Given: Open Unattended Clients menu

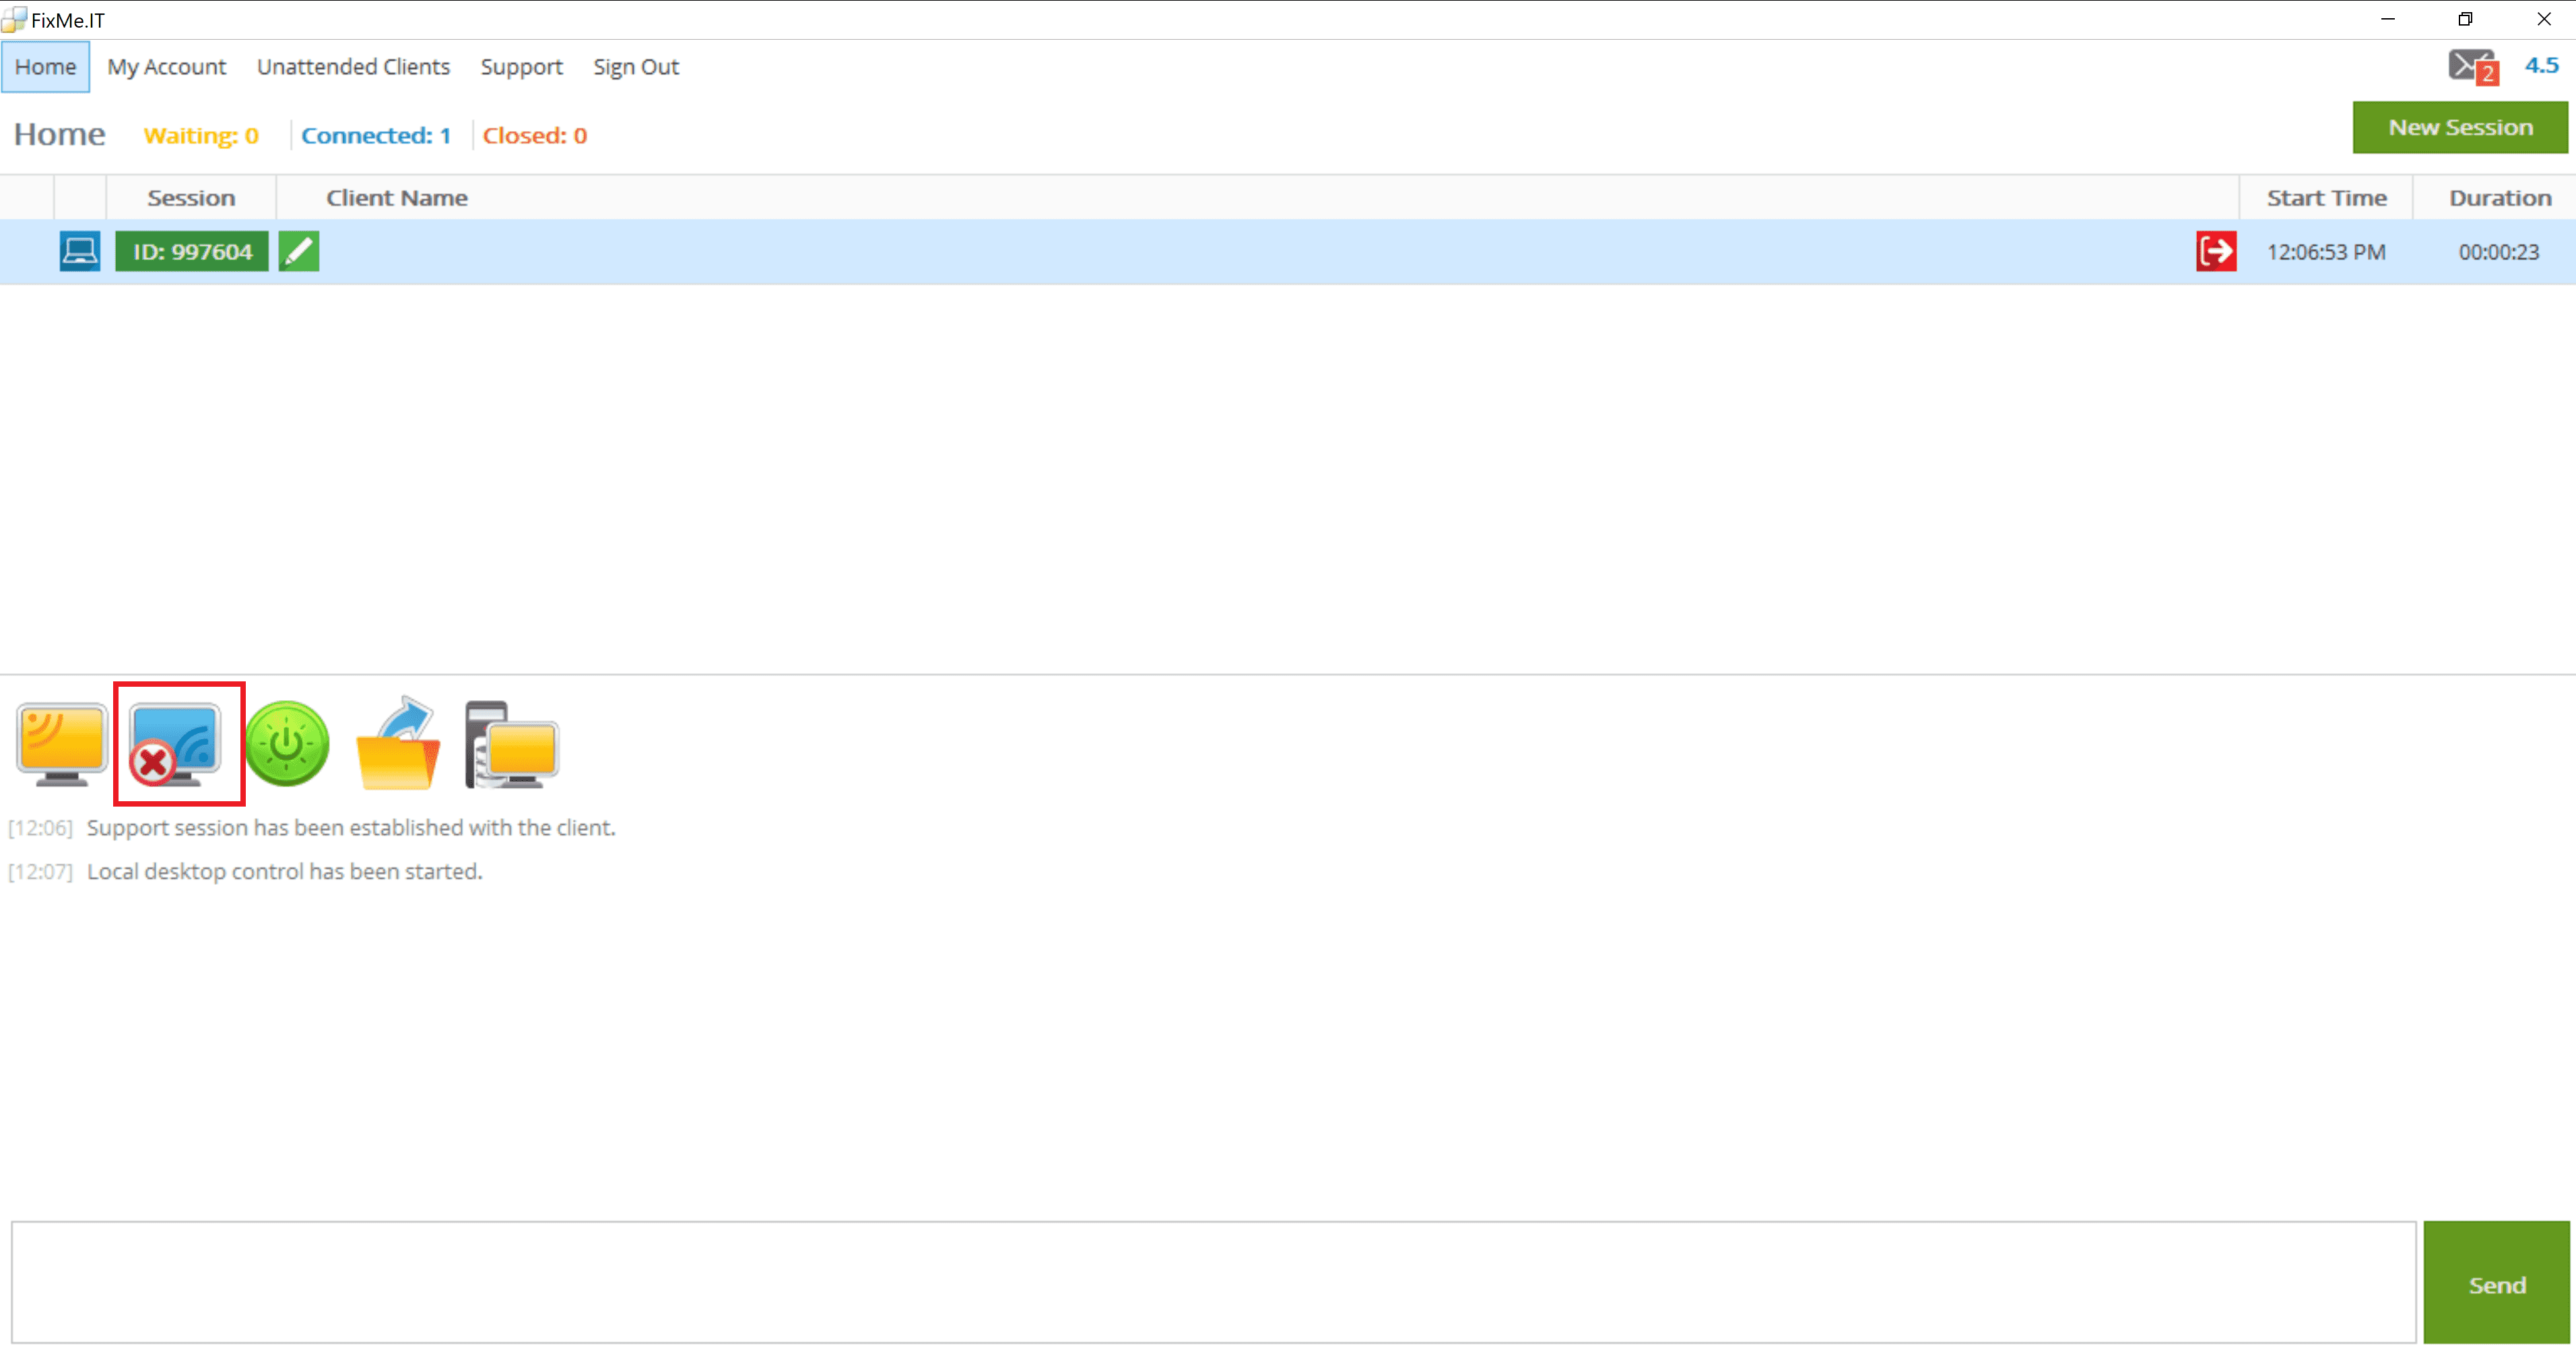Looking at the screenshot, I should click(353, 67).
